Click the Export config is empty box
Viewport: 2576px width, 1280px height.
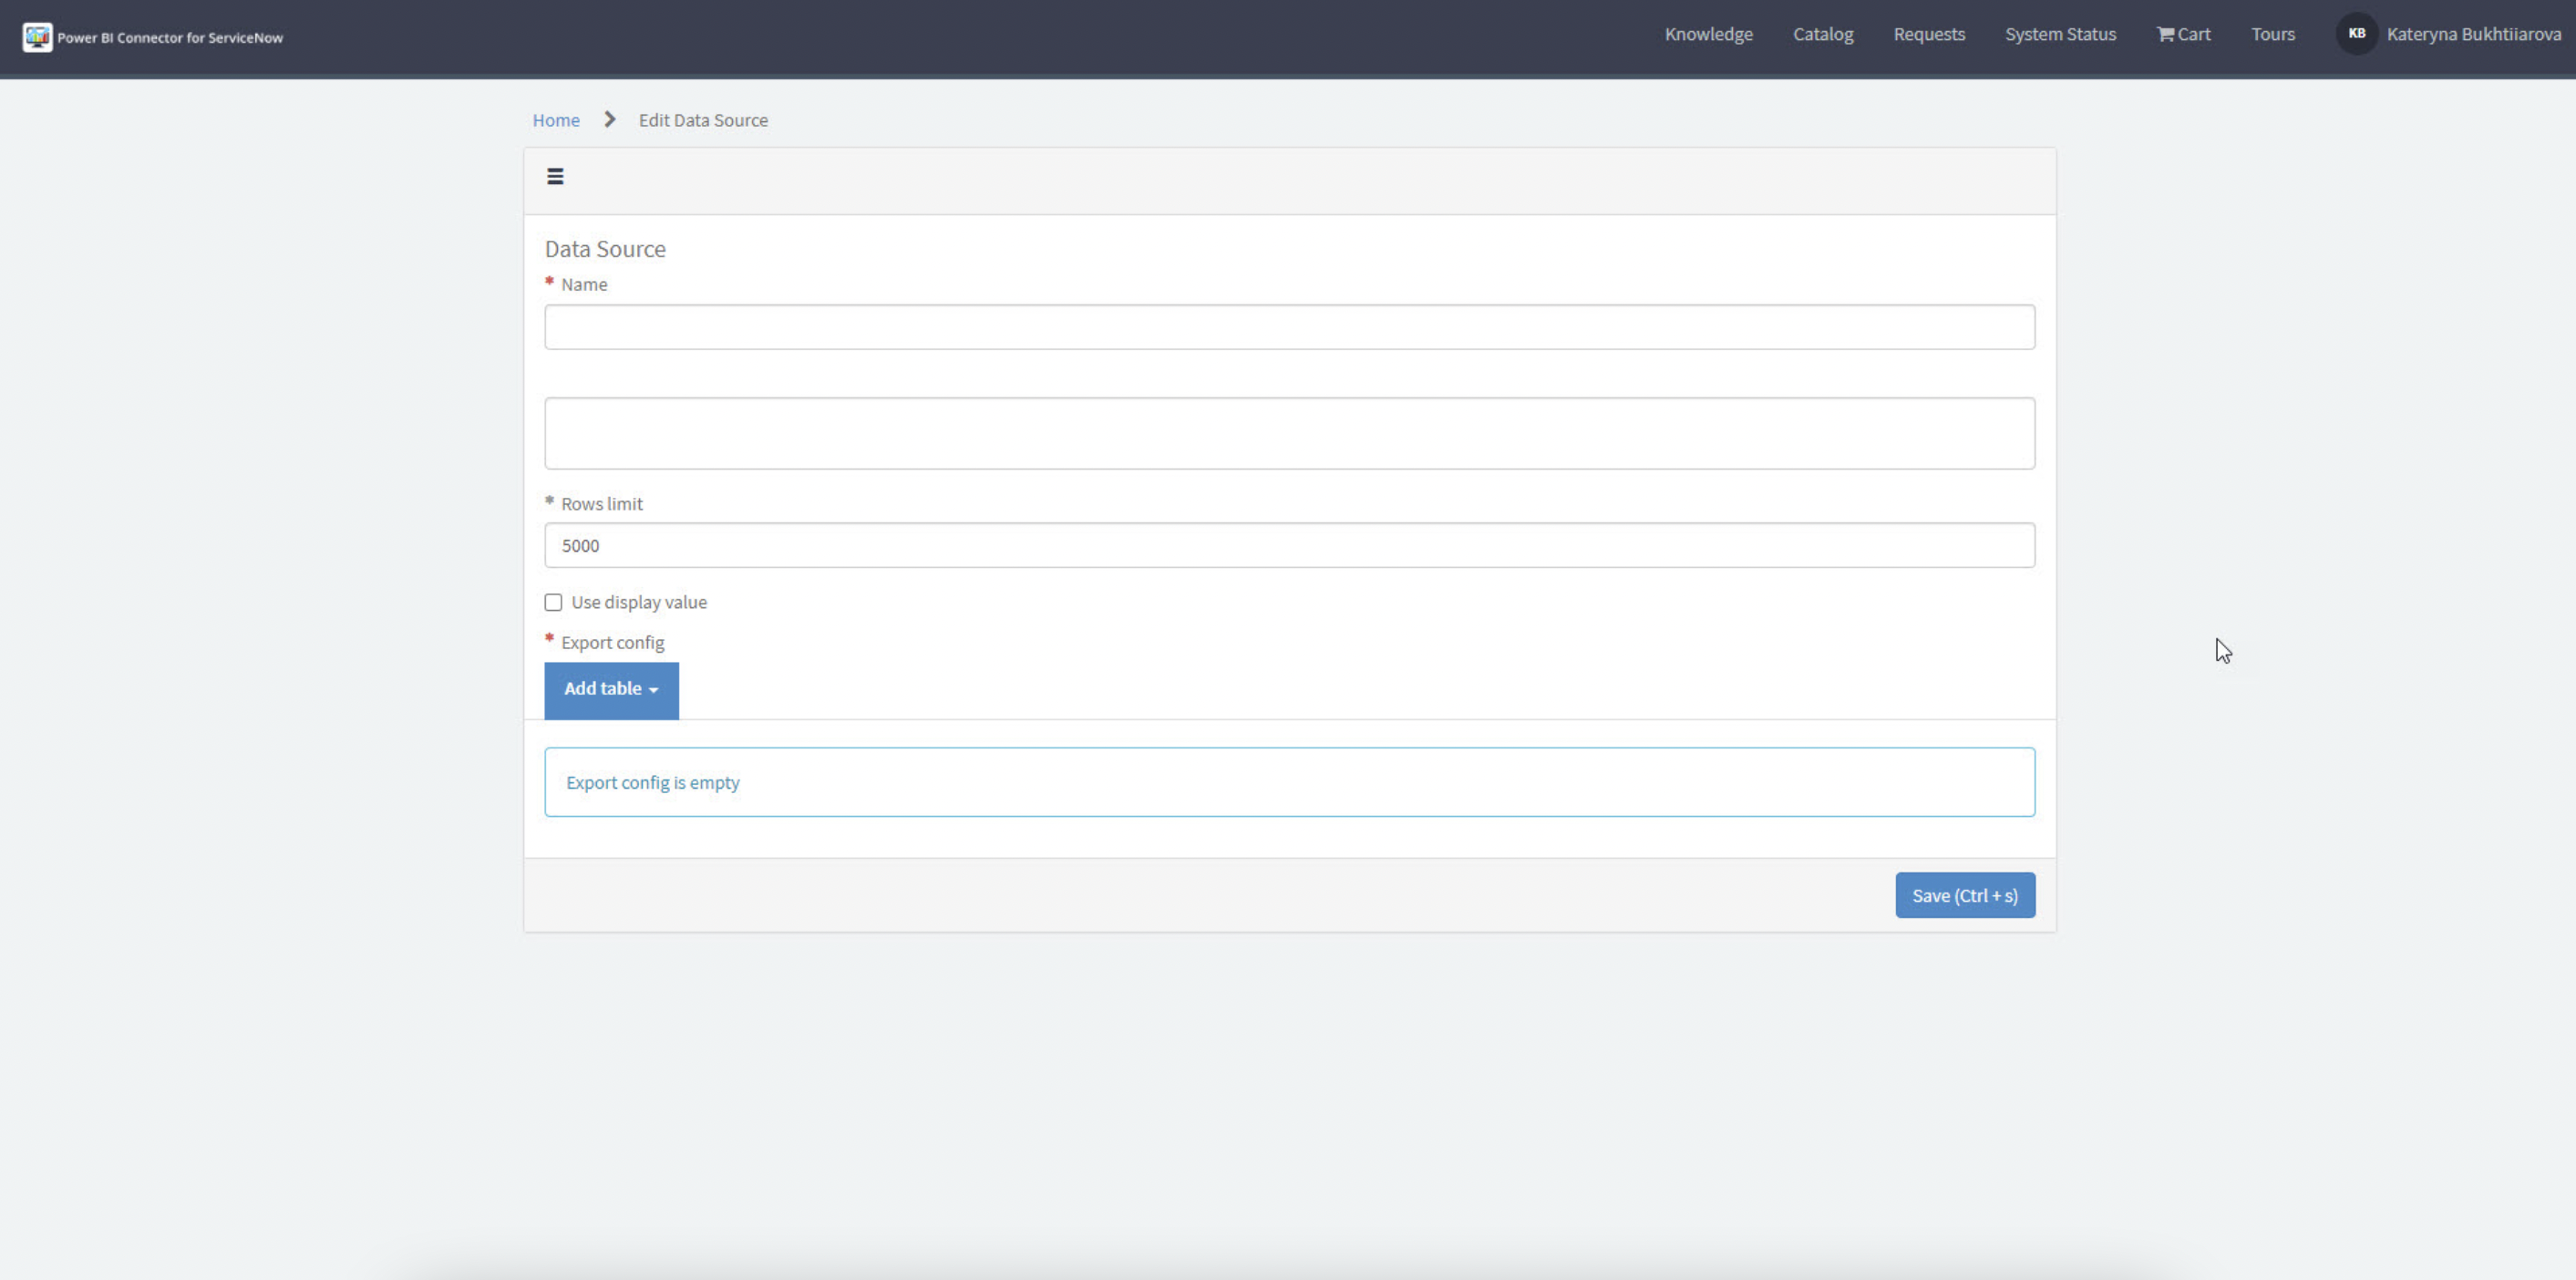pyautogui.click(x=1289, y=781)
